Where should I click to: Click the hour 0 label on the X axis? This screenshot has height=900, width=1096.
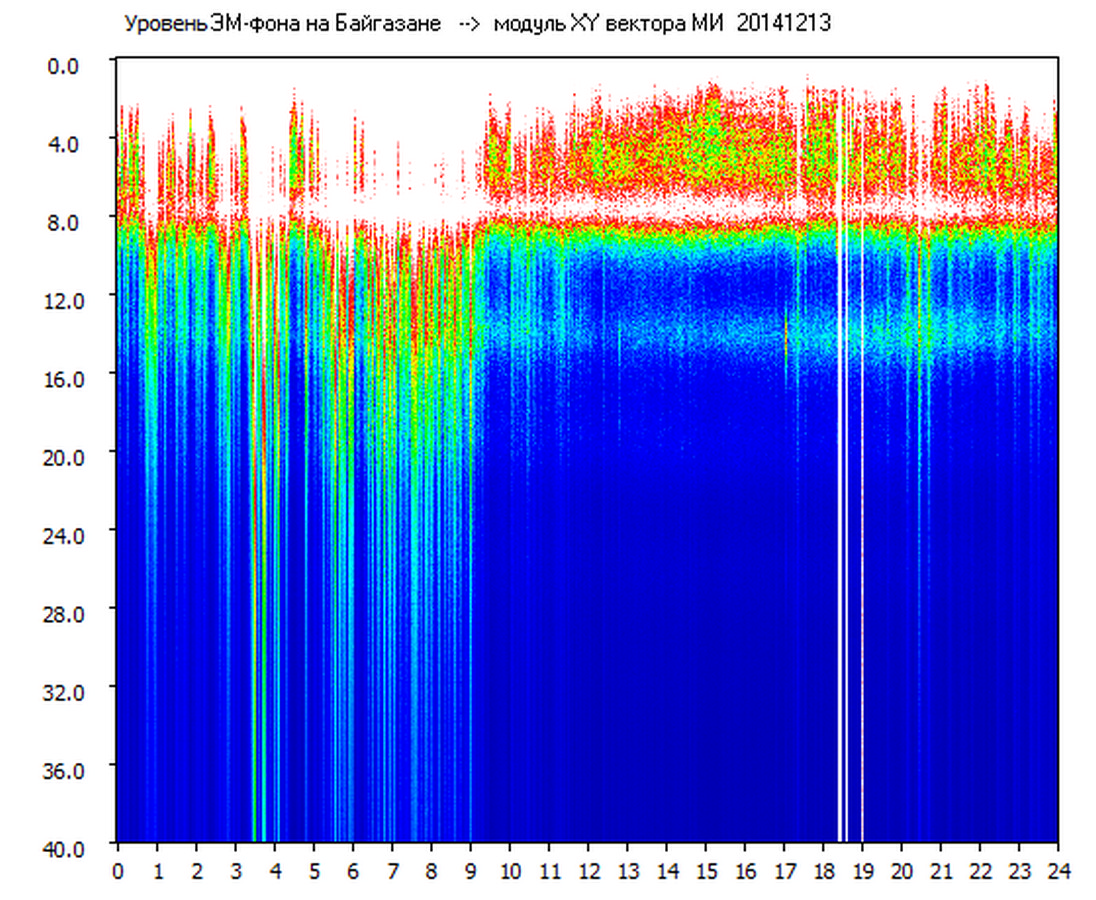[118, 870]
